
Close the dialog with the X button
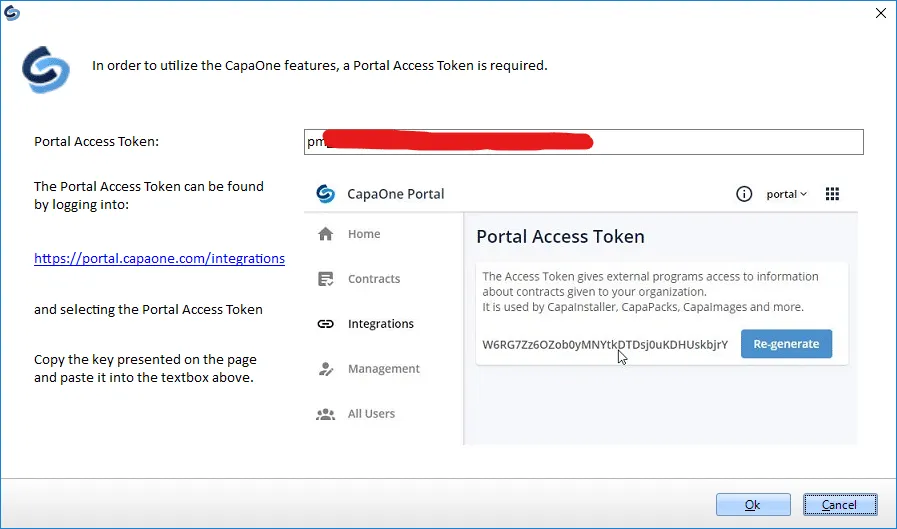880,13
